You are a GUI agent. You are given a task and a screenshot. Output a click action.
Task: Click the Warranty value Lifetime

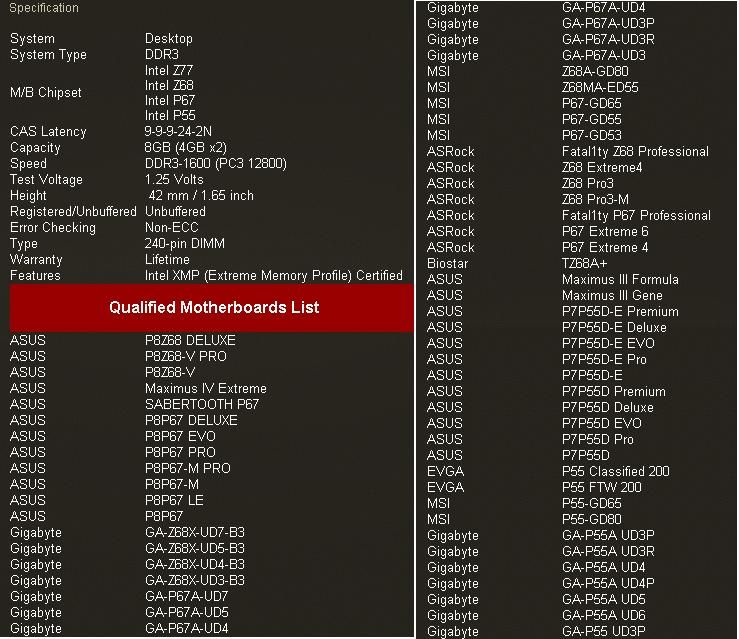[167, 260]
